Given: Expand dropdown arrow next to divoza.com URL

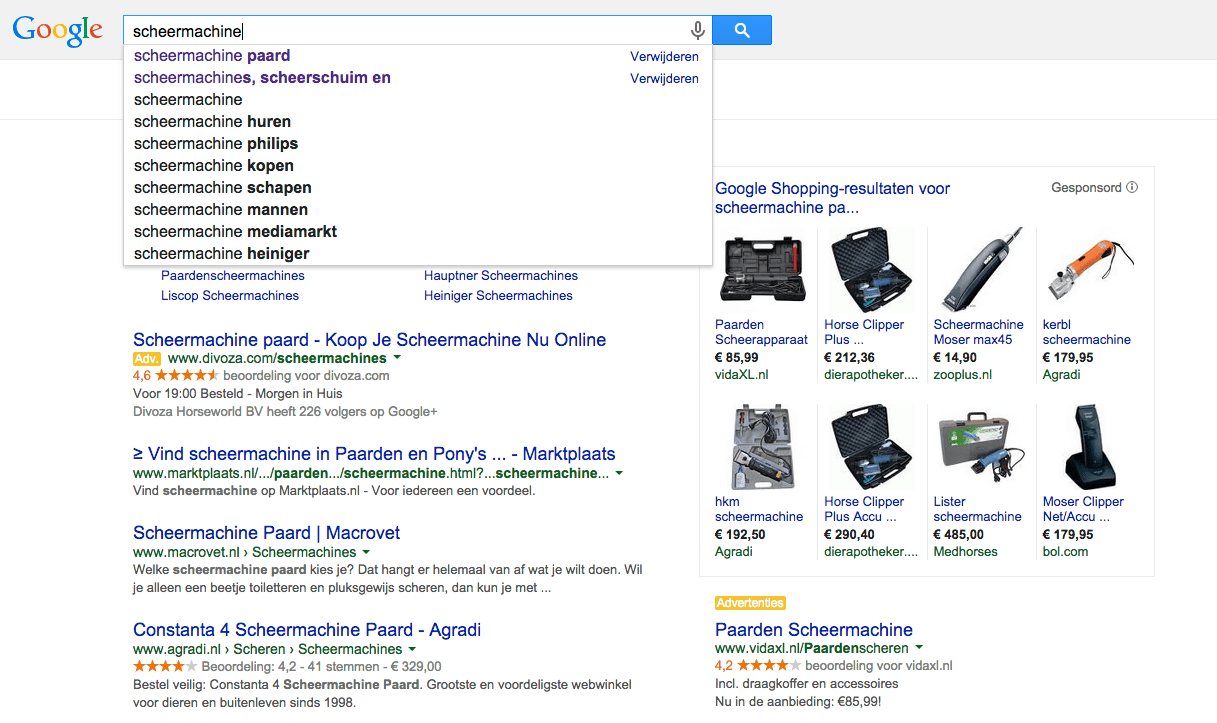Looking at the screenshot, I should (x=397, y=358).
